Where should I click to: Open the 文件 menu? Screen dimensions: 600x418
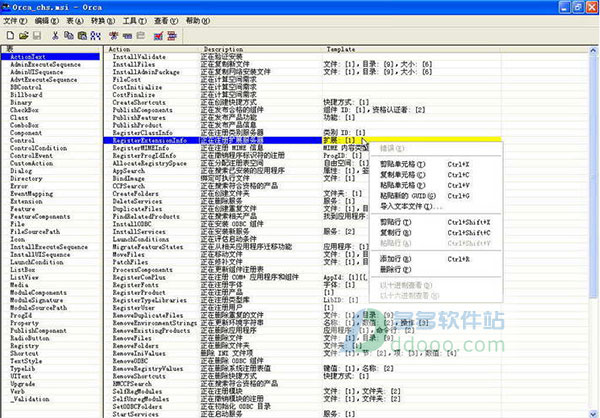click(x=15, y=21)
